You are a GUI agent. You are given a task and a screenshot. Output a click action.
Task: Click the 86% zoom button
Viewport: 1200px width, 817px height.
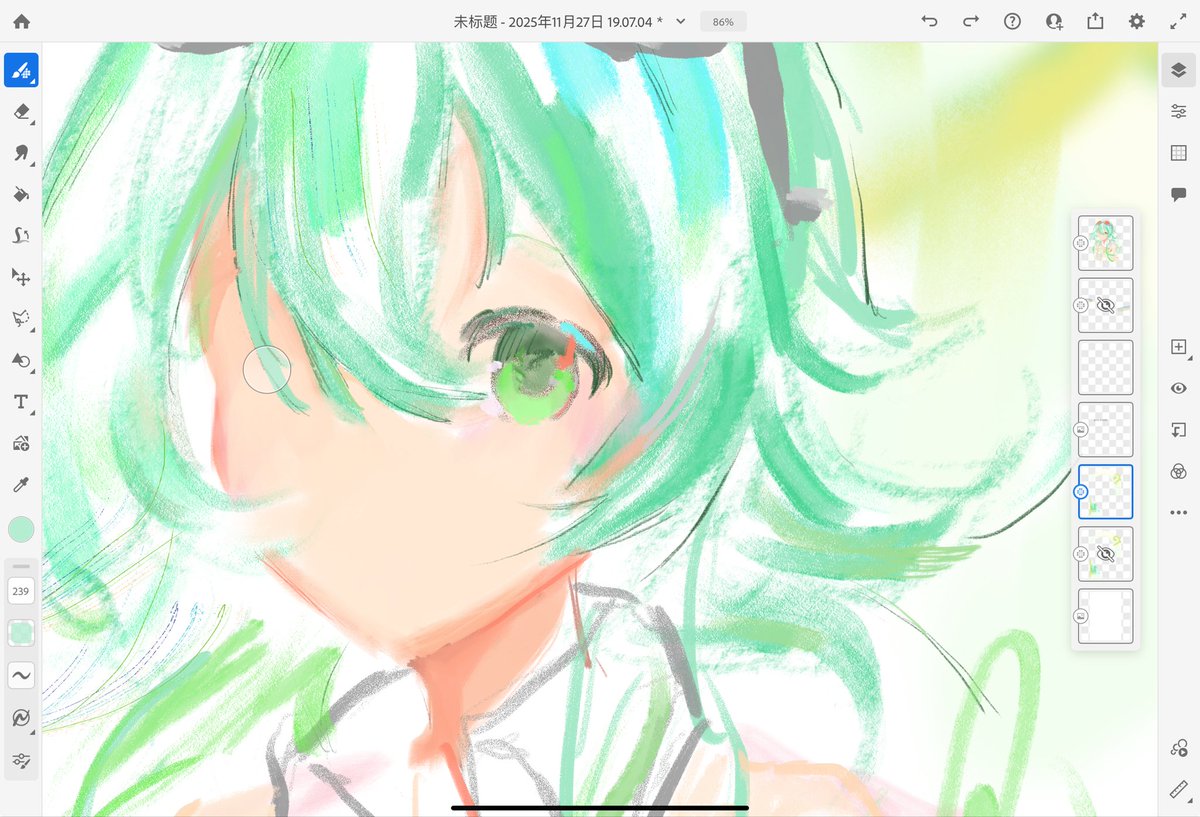pos(722,20)
